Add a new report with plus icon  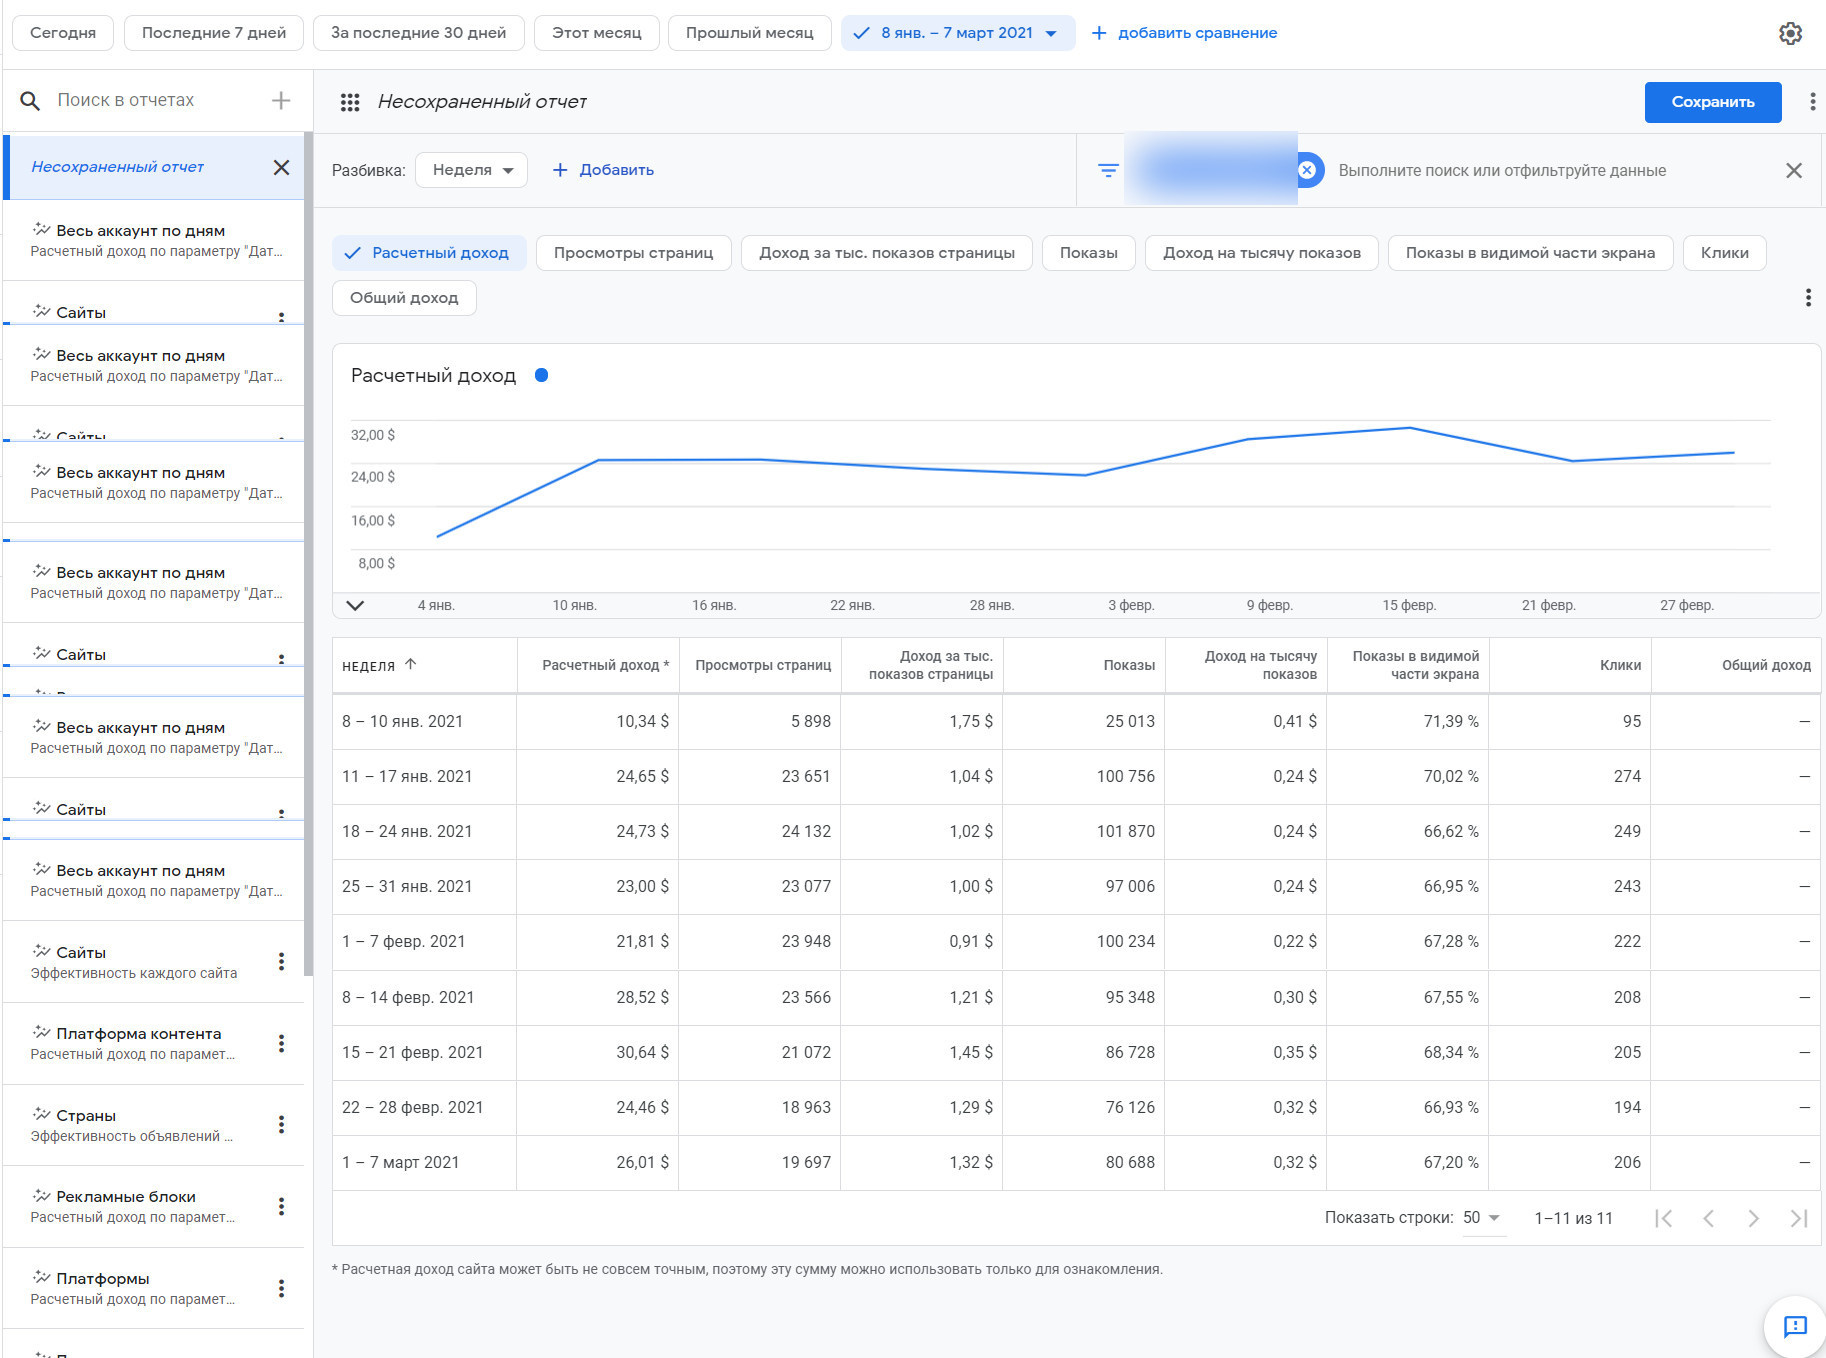click(281, 100)
